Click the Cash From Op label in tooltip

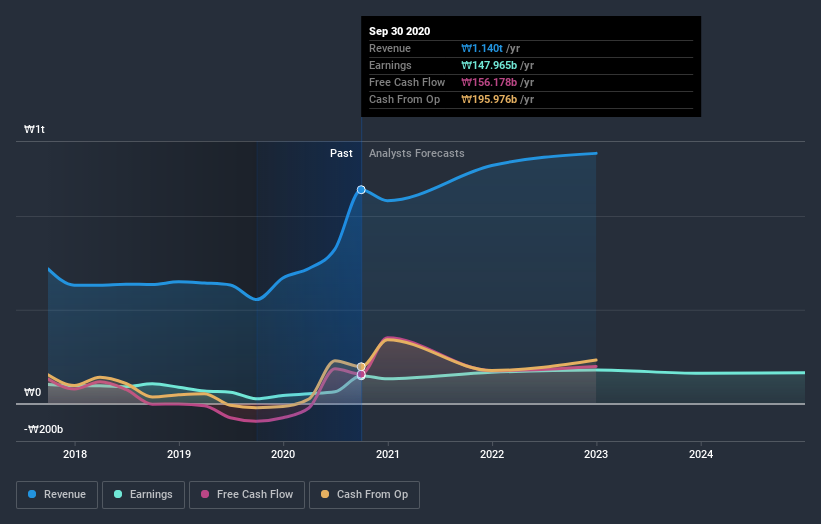click(x=404, y=99)
